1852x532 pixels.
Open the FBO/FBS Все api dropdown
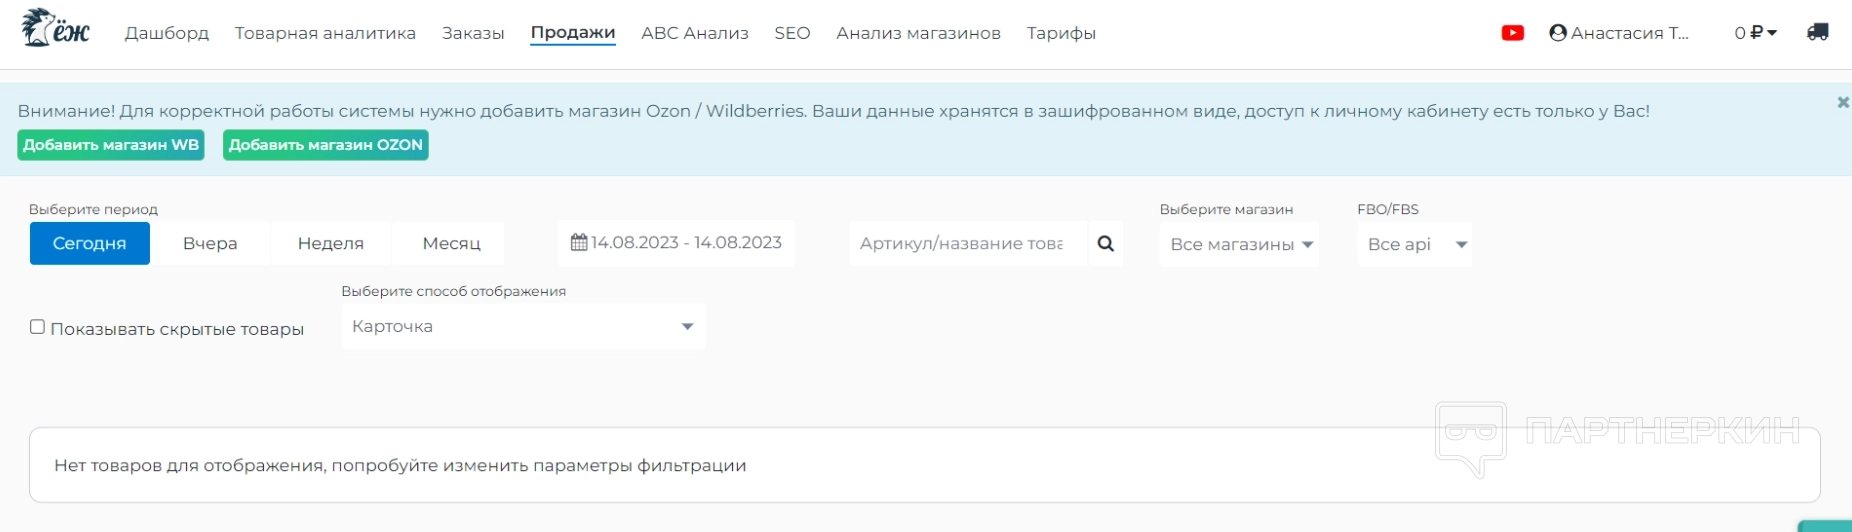click(1414, 245)
